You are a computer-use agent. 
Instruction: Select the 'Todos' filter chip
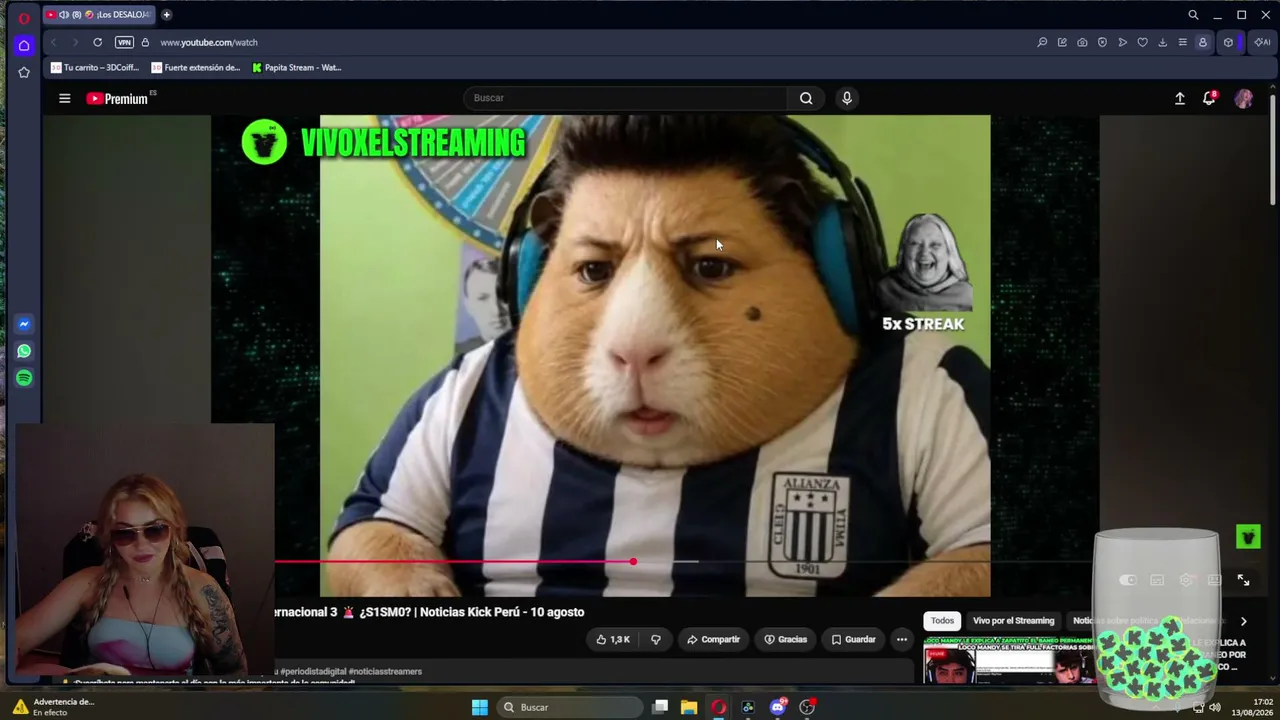coord(943,621)
